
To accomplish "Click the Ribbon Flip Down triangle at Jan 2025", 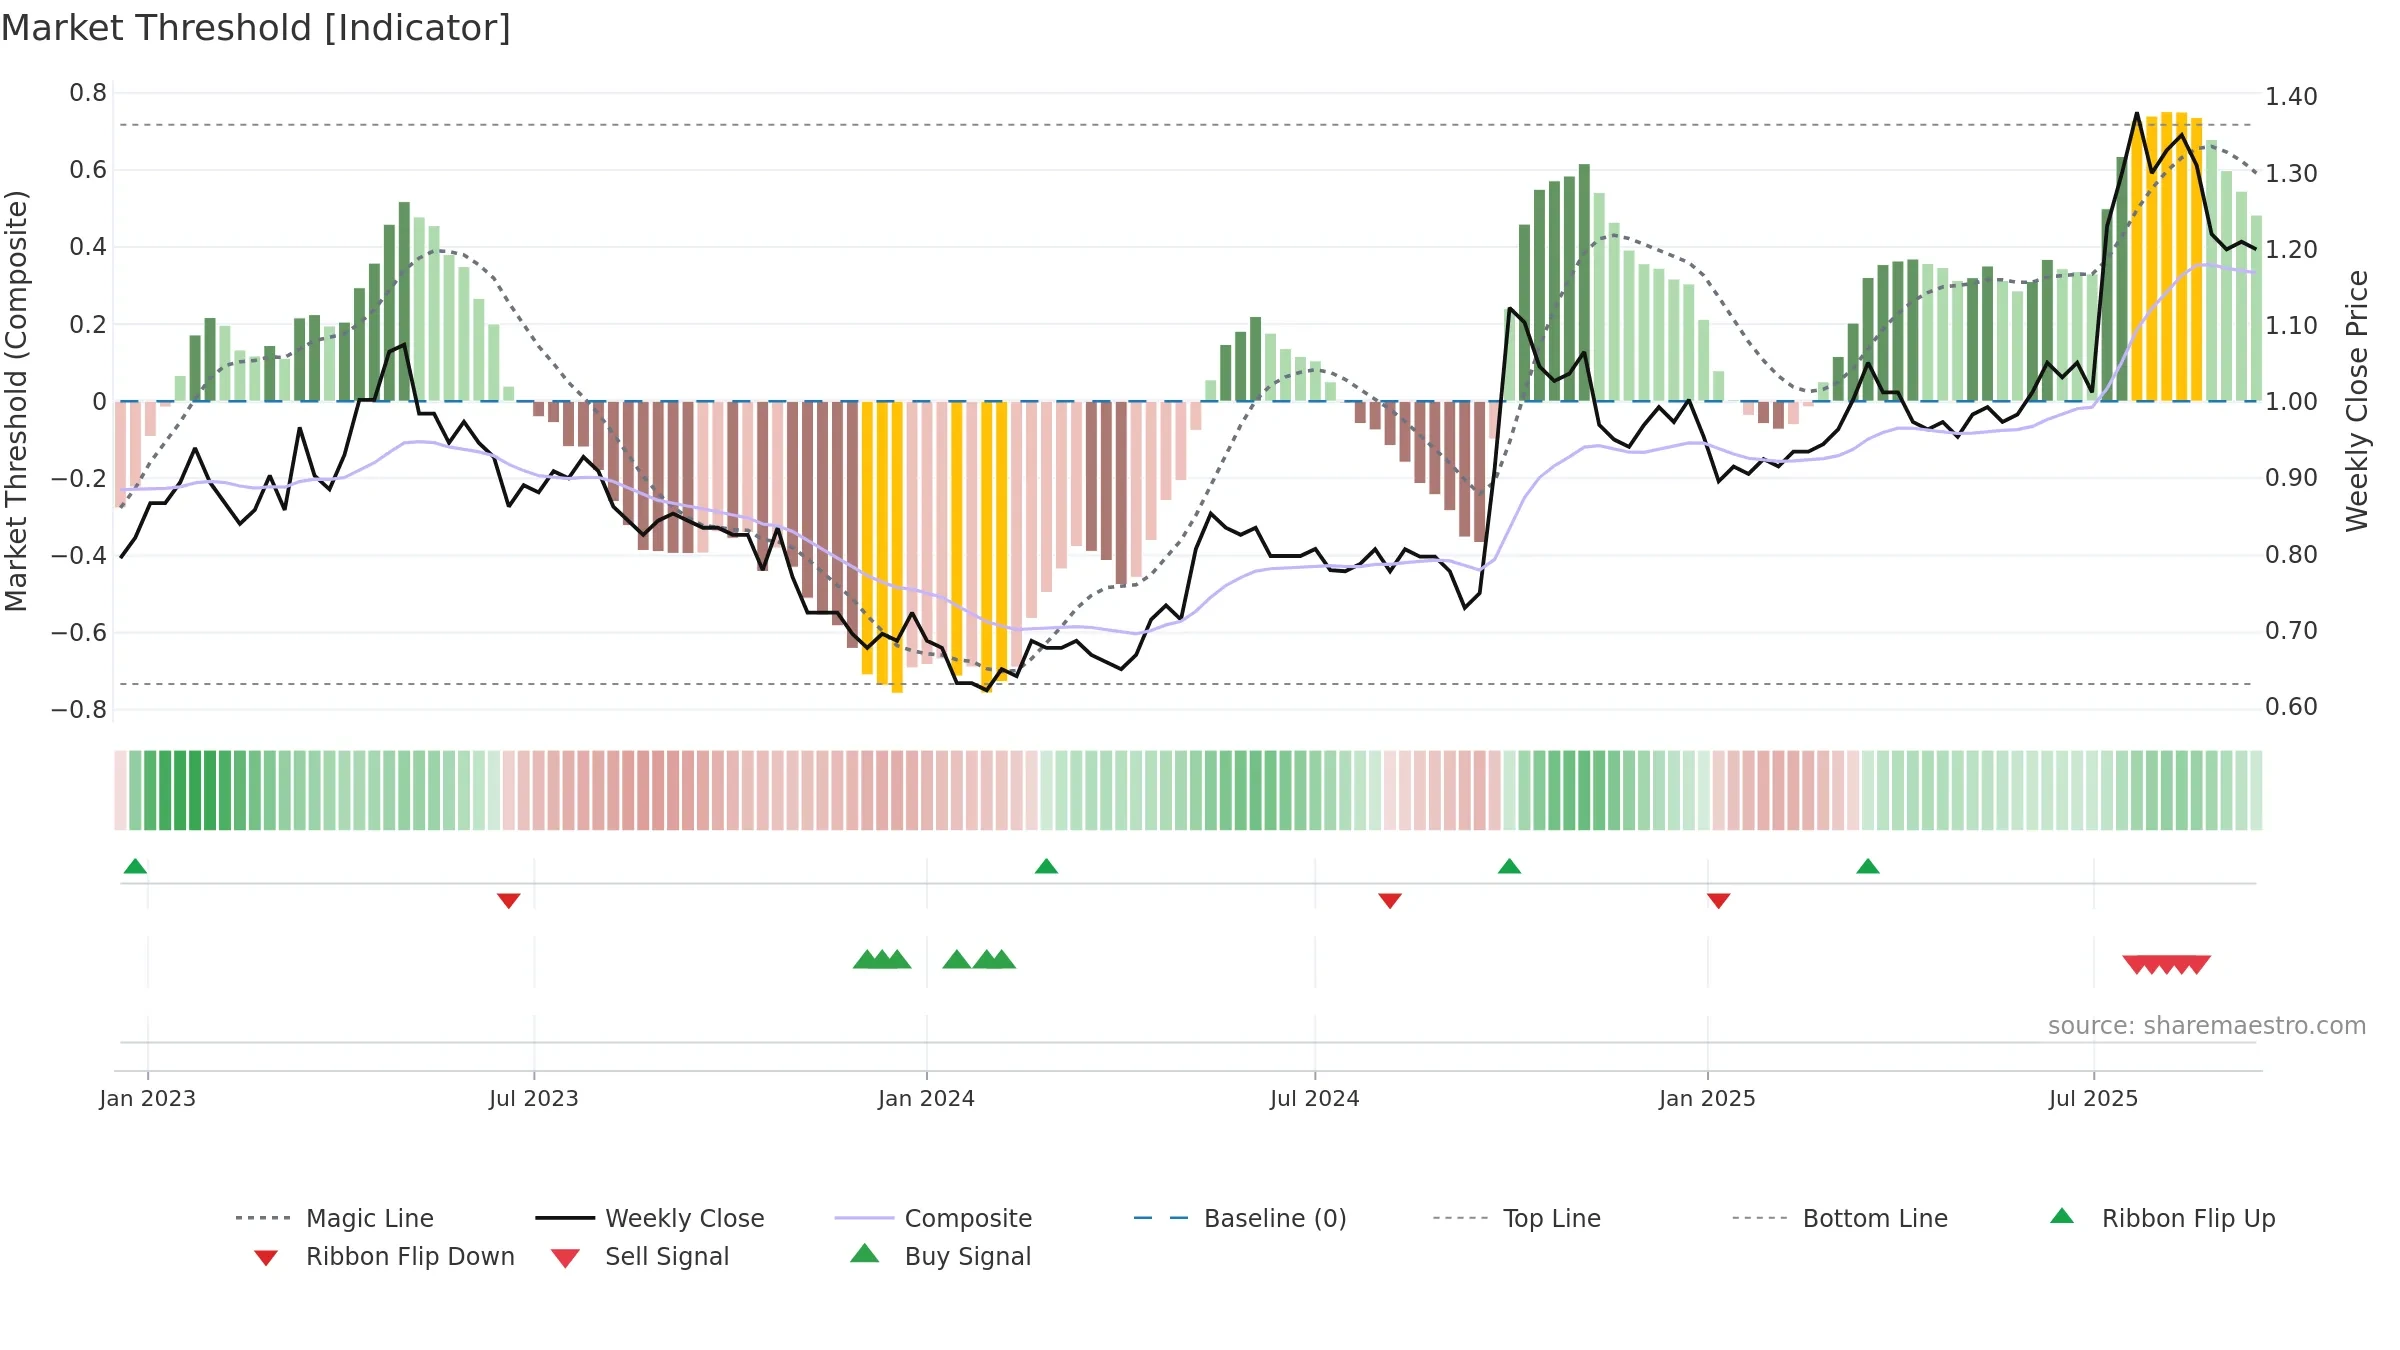I will 1718,901.
